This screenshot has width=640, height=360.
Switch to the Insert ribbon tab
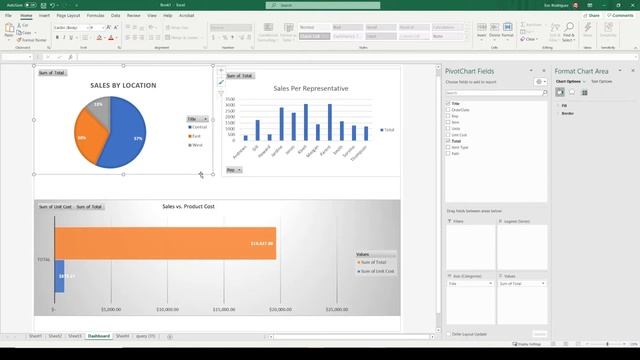coord(44,16)
